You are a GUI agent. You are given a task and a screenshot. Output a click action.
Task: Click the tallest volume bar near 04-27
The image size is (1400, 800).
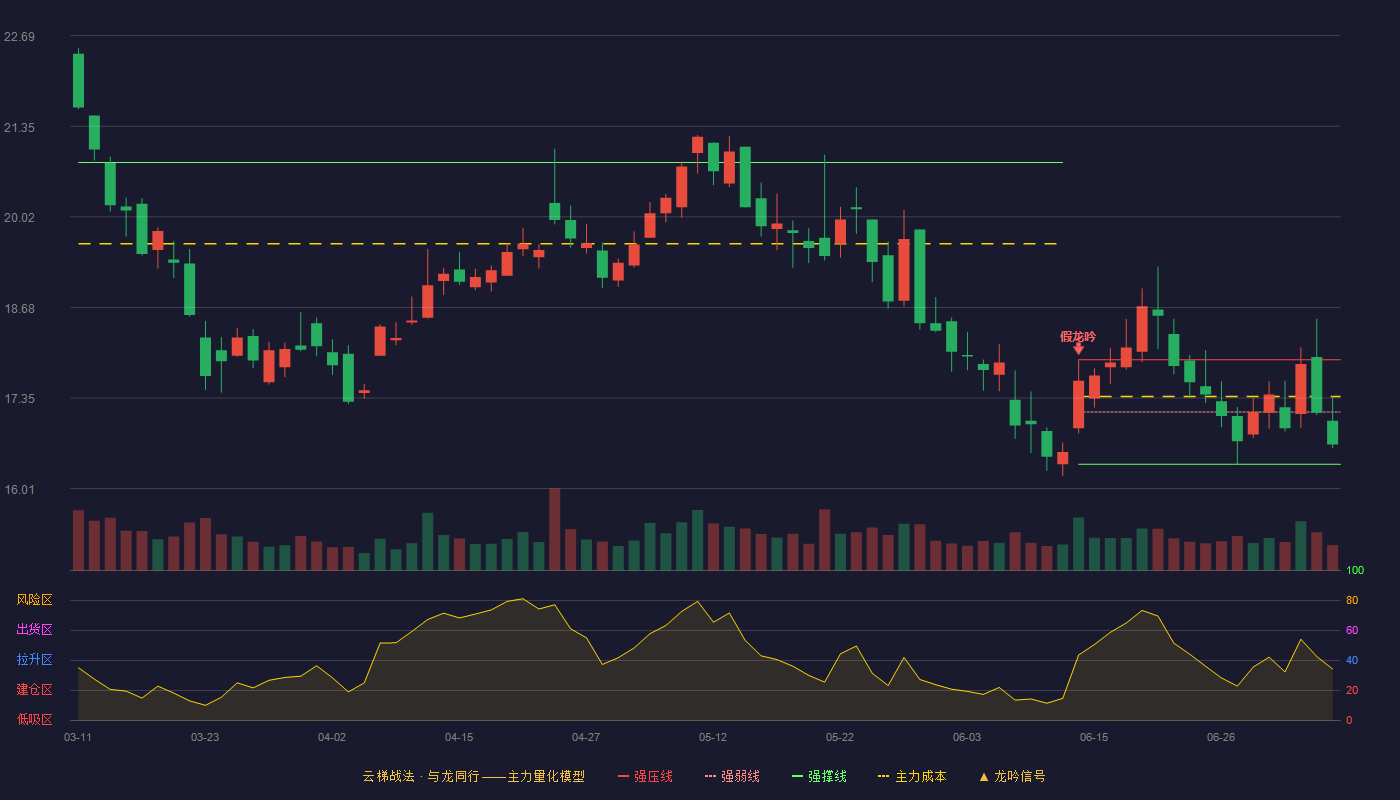pyautogui.click(x=554, y=529)
